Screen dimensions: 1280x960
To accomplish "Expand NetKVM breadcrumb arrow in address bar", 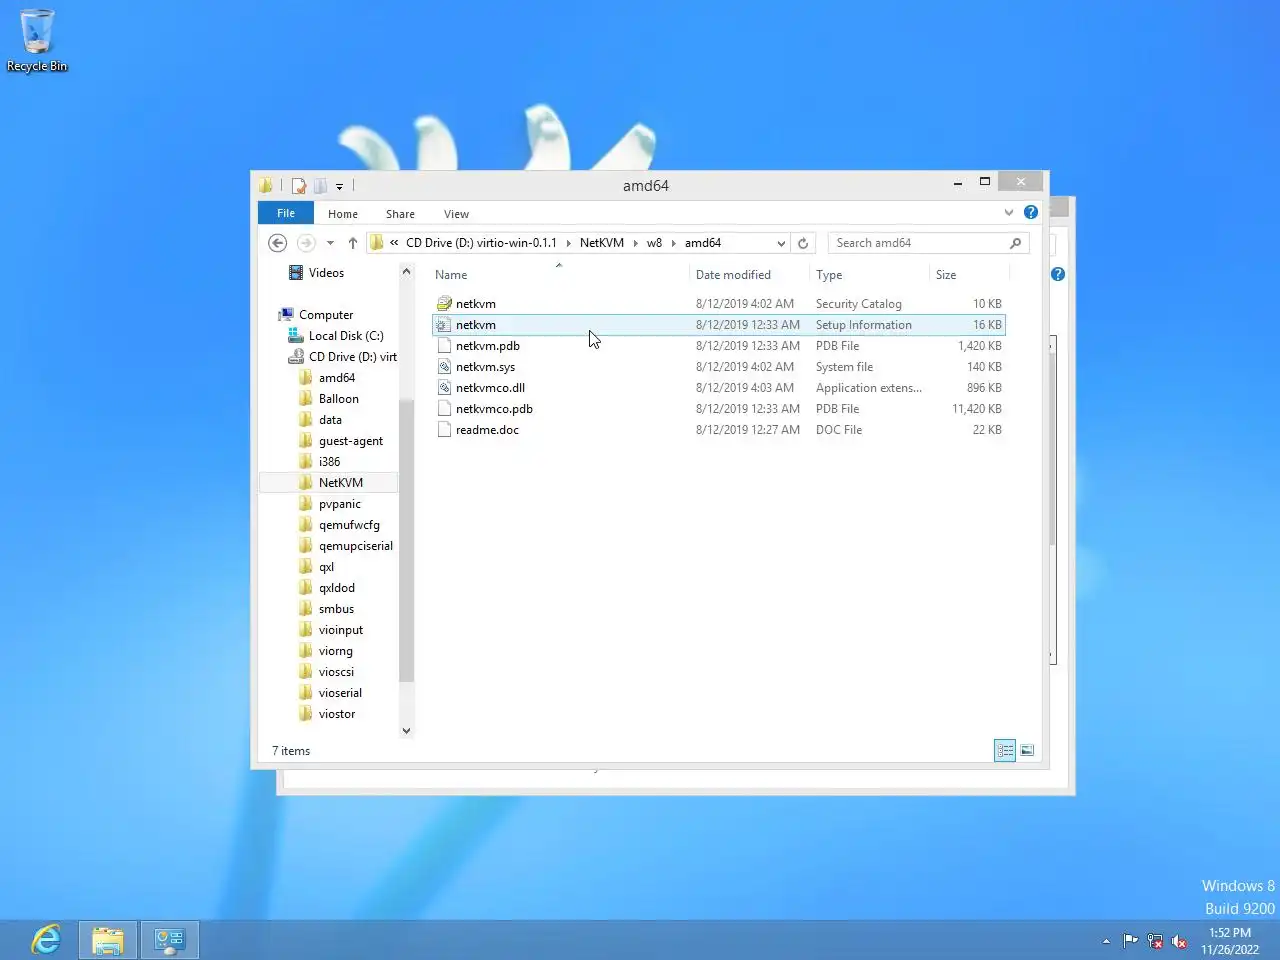I will (x=635, y=243).
